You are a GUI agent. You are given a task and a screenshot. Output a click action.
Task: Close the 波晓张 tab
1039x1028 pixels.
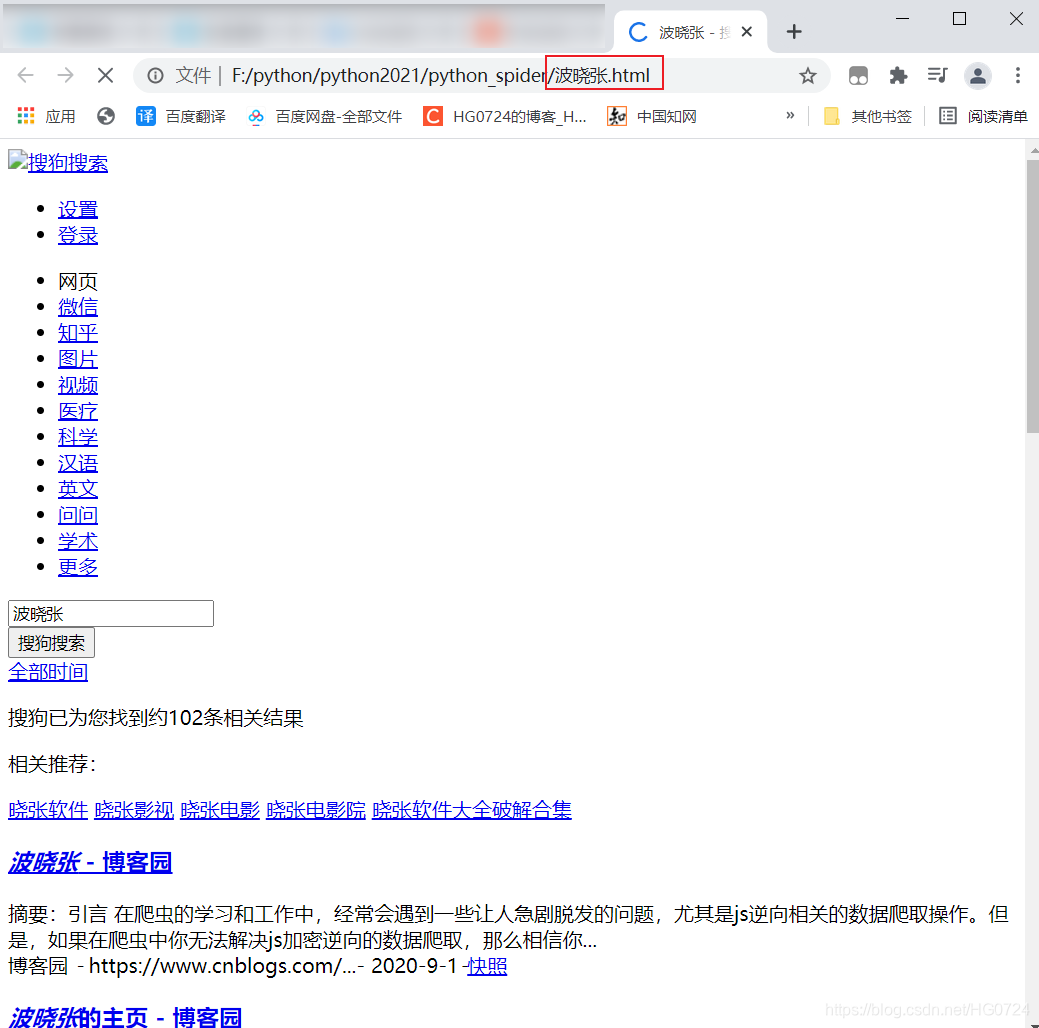(x=747, y=31)
